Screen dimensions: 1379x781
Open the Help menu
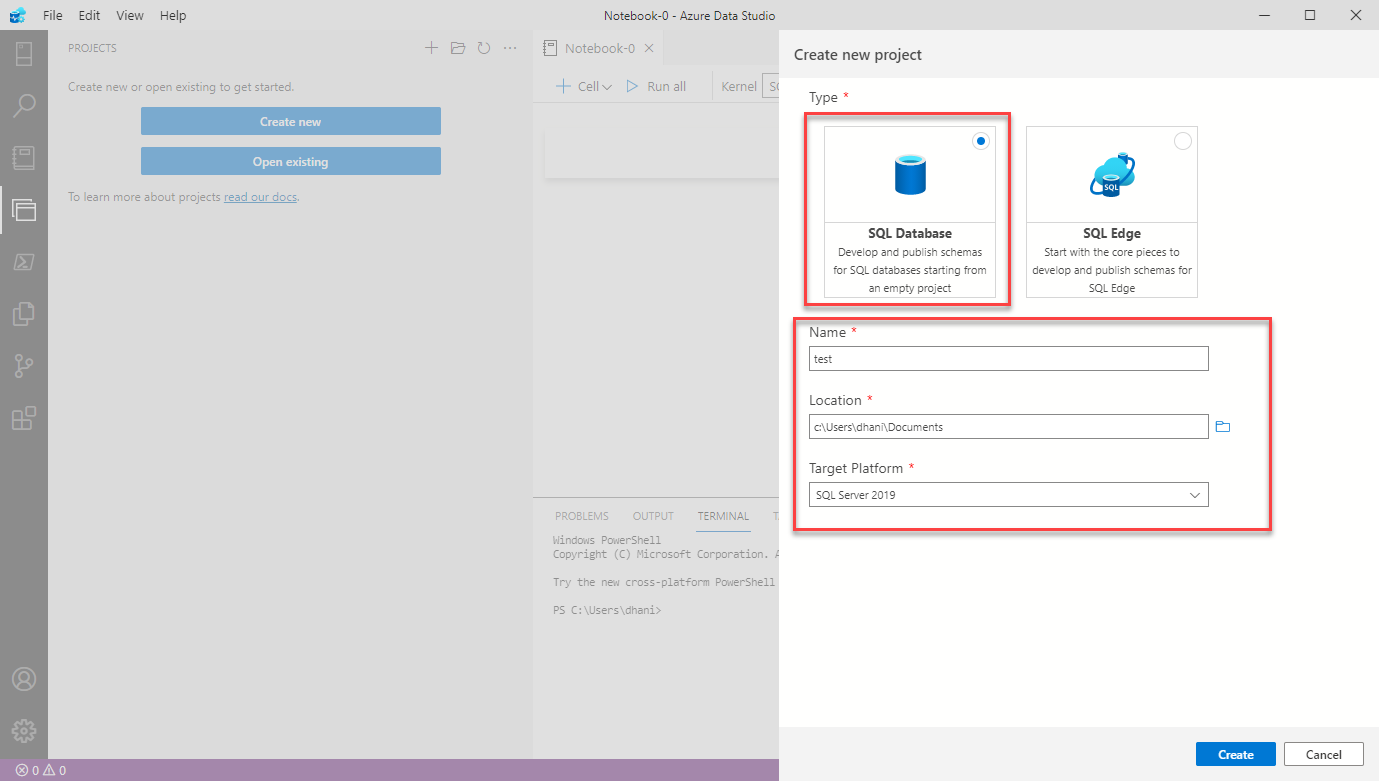[173, 15]
